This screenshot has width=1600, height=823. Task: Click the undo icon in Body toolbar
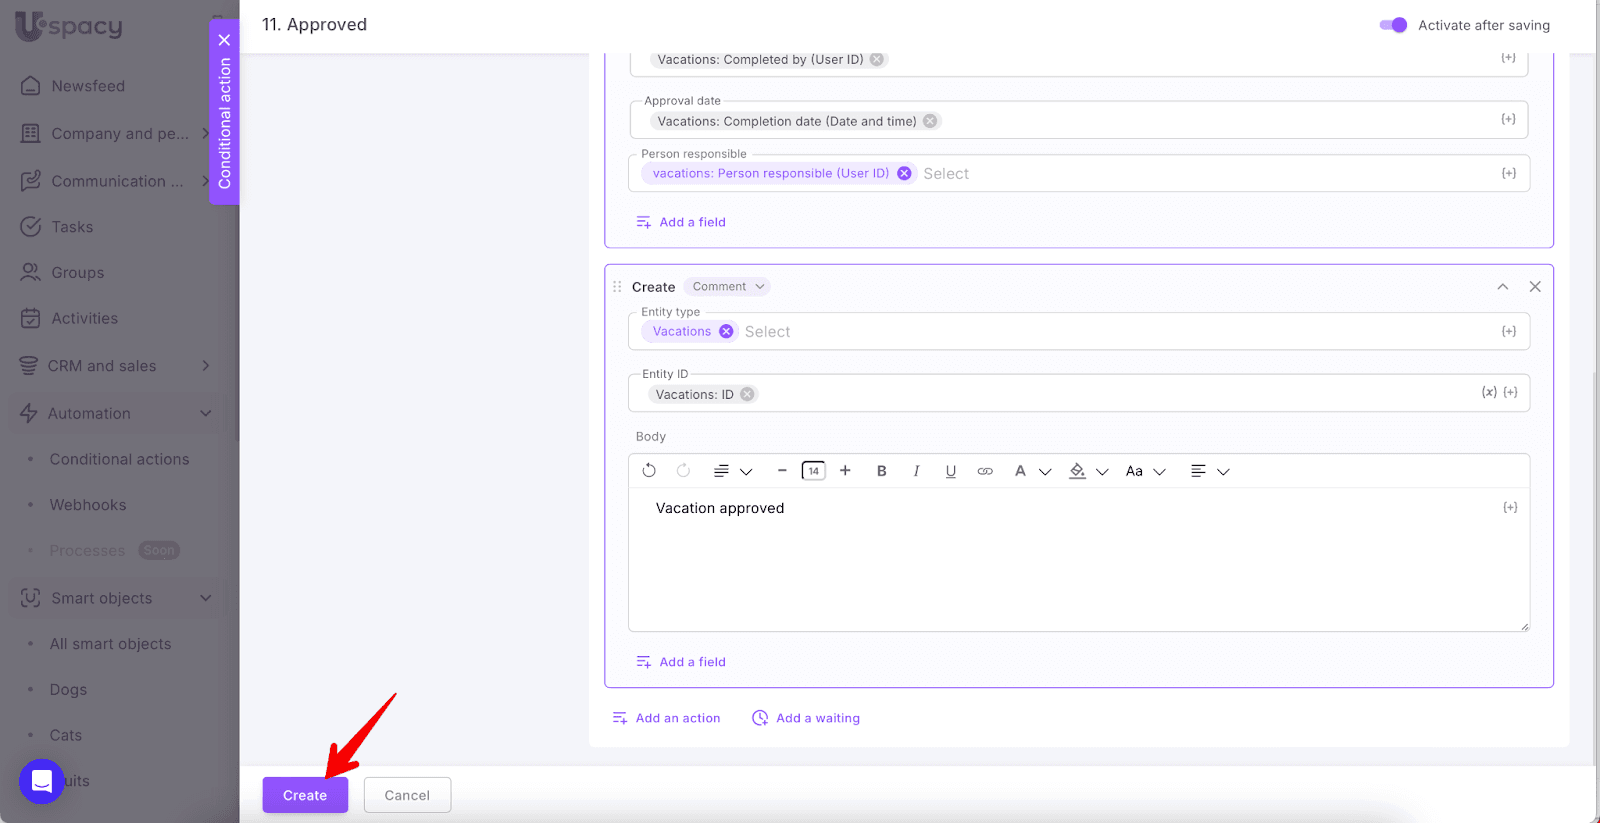tap(649, 471)
